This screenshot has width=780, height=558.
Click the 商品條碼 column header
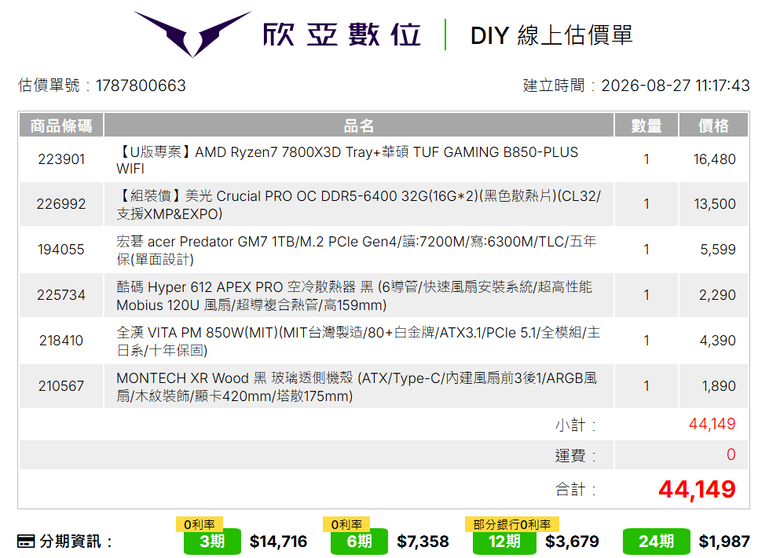pos(61,125)
